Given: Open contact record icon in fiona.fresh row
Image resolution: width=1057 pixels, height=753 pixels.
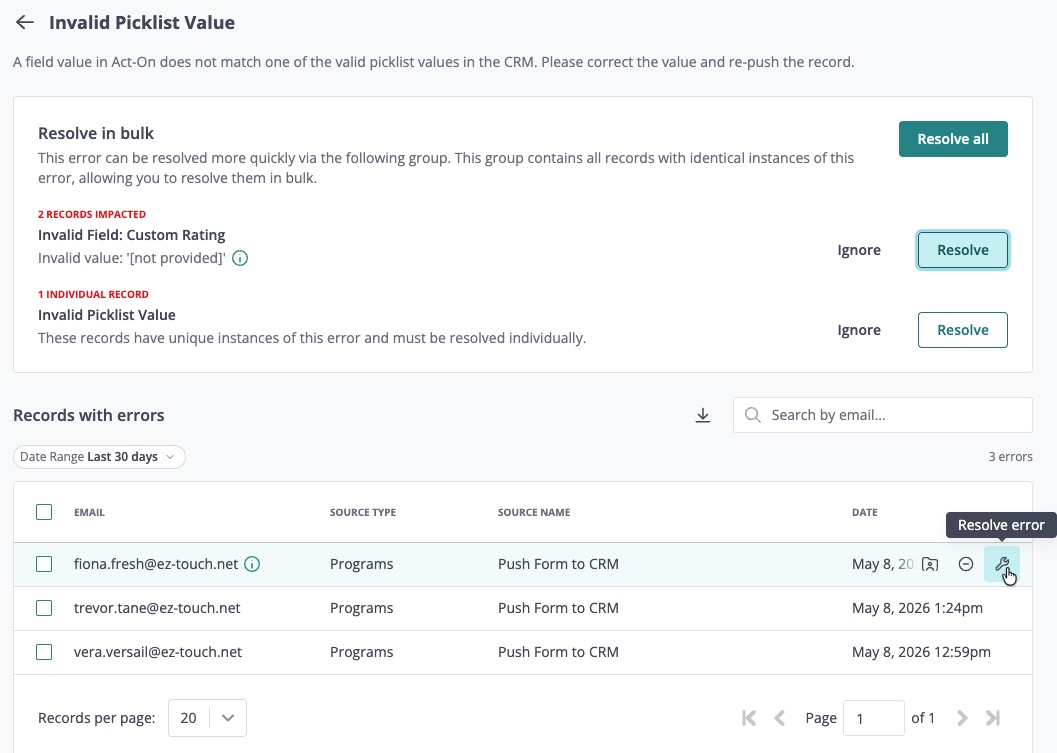Looking at the screenshot, I should [930, 564].
